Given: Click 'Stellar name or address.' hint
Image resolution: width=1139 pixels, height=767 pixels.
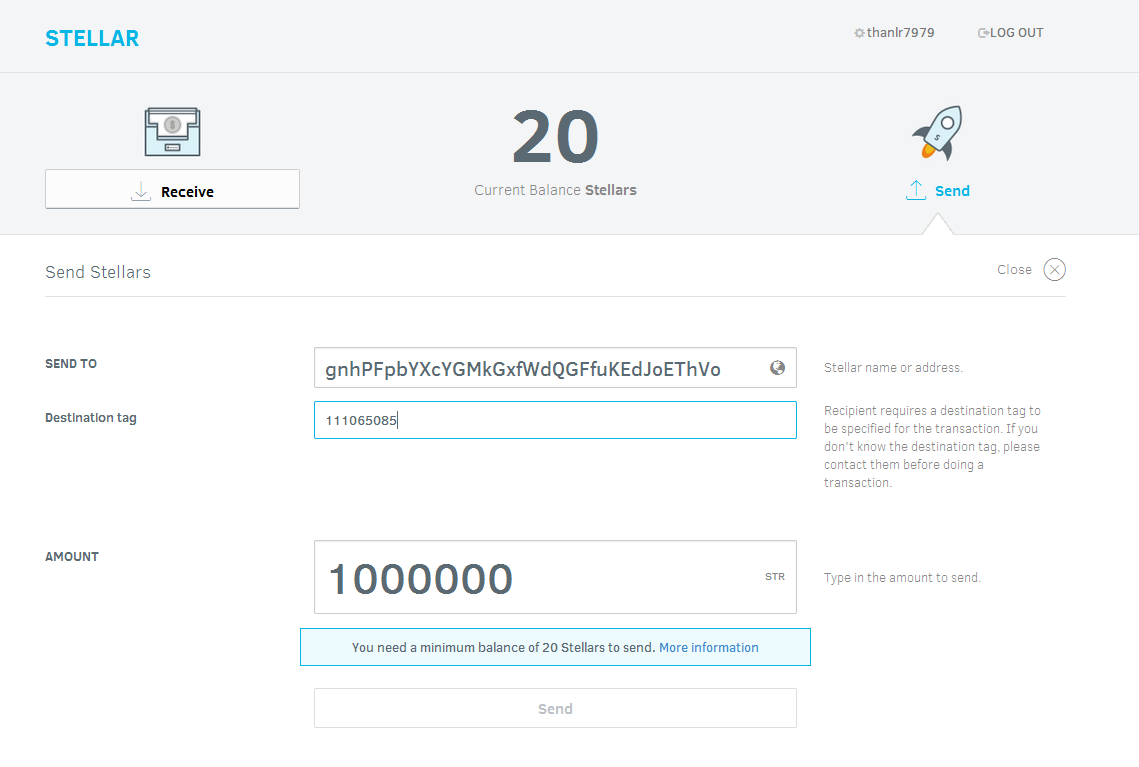Looking at the screenshot, I should pos(893,368).
